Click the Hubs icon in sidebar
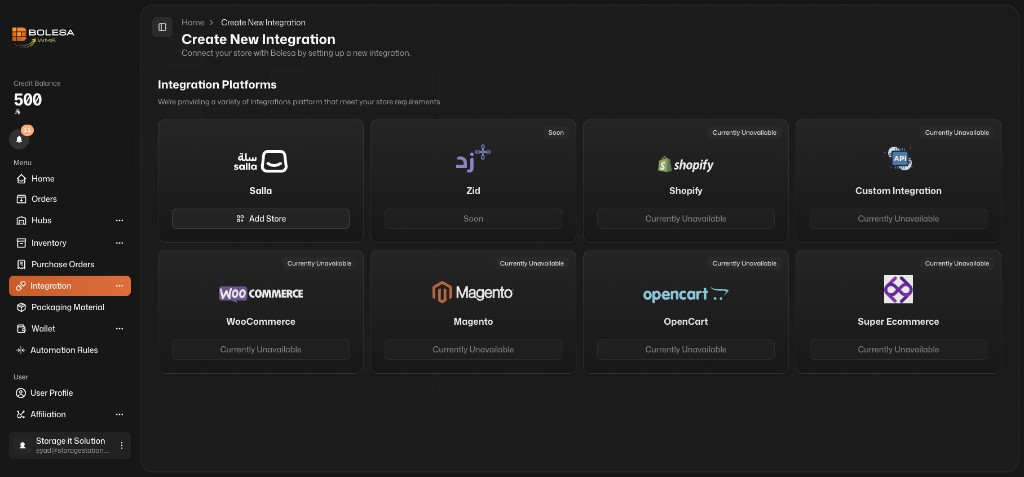The image size is (1024, 477). tap(21, 221)
